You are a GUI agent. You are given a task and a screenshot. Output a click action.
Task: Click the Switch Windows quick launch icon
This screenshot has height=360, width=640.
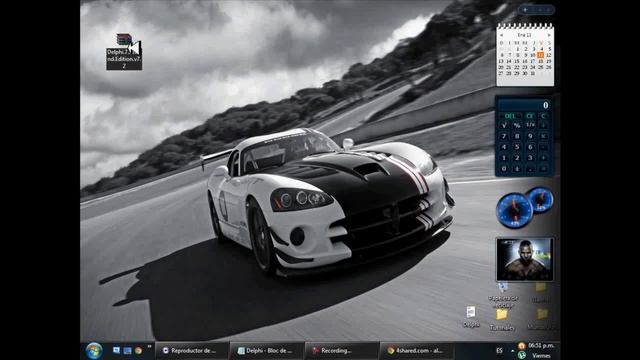click(127, 350)
